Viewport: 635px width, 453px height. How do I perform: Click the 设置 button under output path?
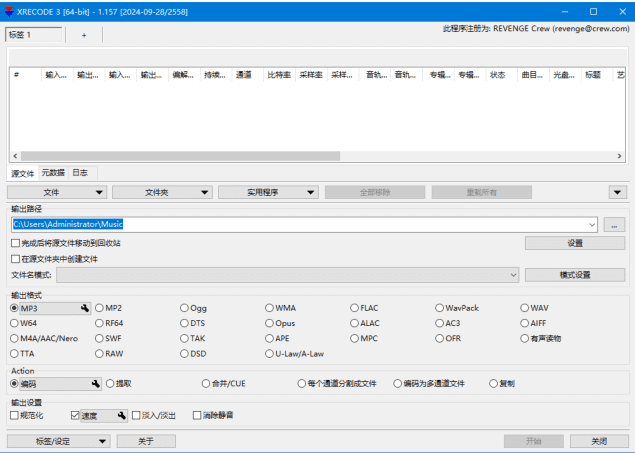click(575, 243)
